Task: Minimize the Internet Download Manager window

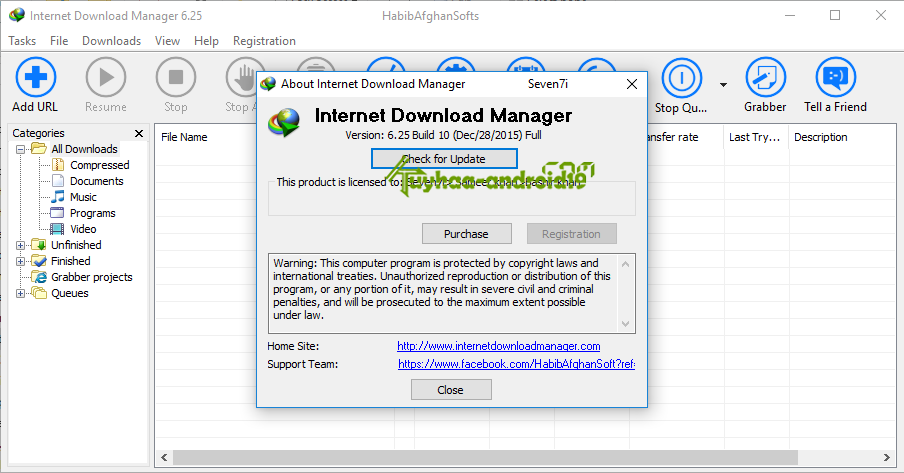Action: point(790,16)
